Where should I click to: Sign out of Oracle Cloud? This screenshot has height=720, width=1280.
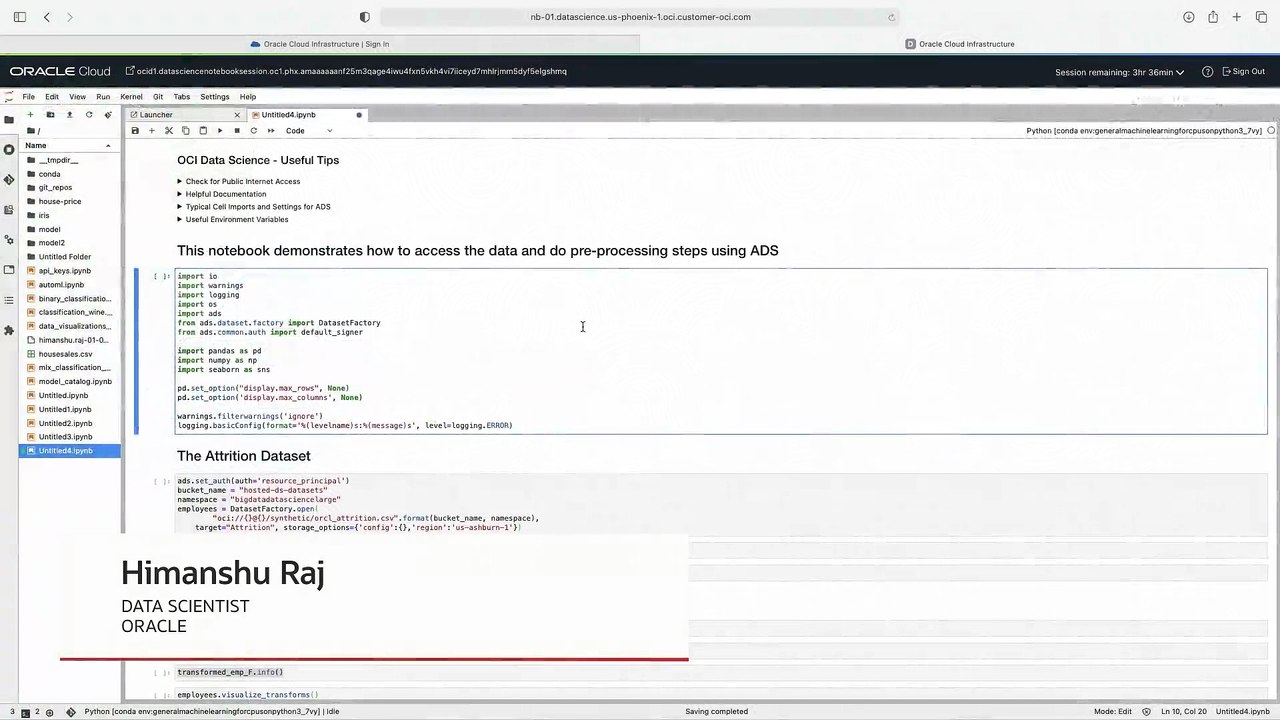point(1242,72)
